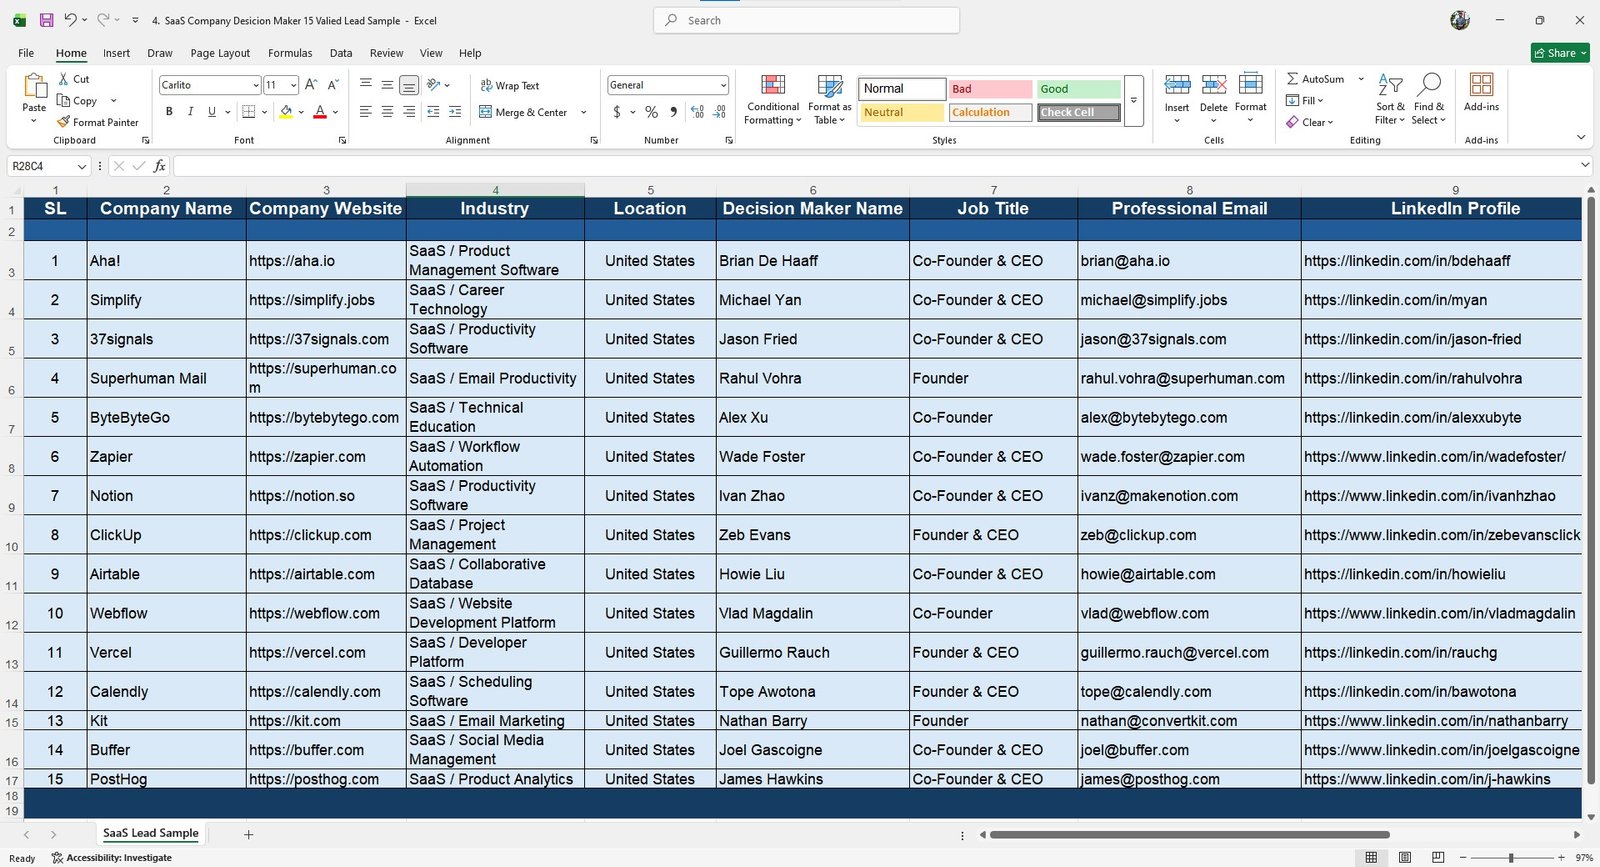Image resolution: width=1600 pixels, height=867 pixels.
Task: Click the zoom slider handle
Action: pos(1511,858)
